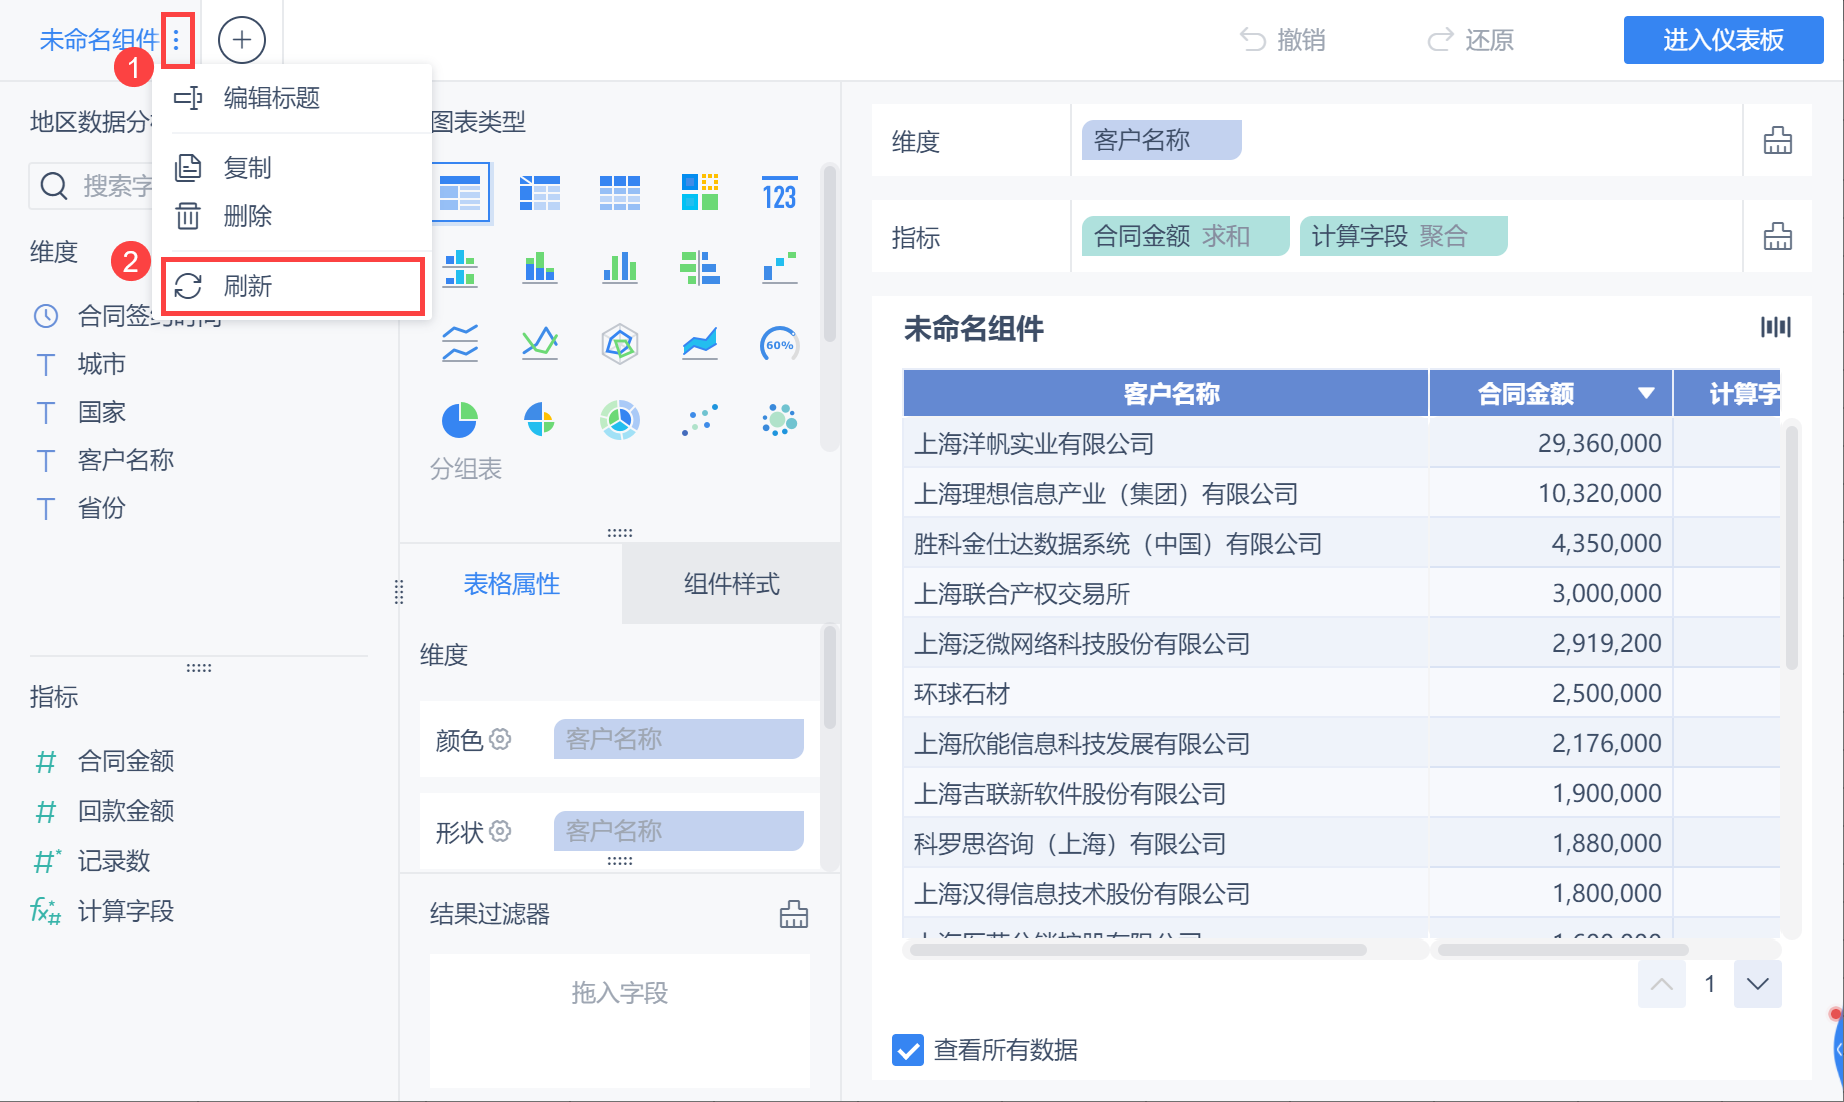
Task: Select the scatter plot chart type
Action: click(700, 420)
